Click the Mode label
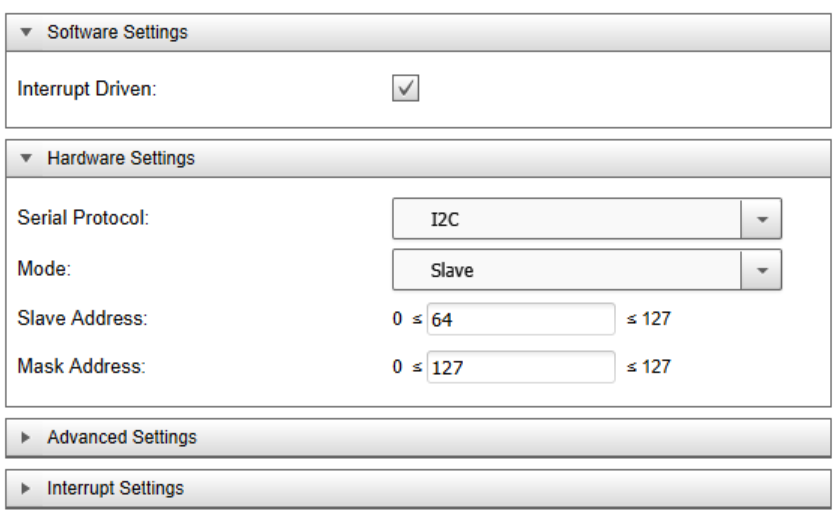This screenshot has width=837, height=520. pyautogui.click(x=40, y=268)
